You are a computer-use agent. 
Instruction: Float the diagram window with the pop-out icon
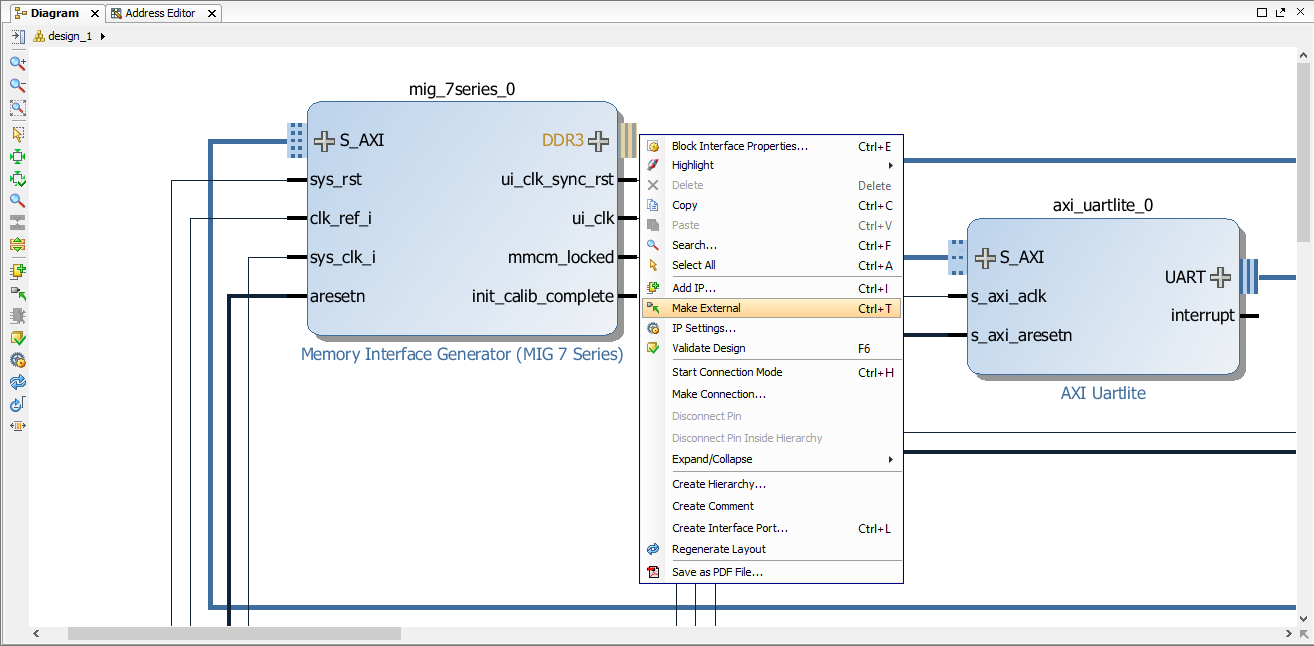1283,13
